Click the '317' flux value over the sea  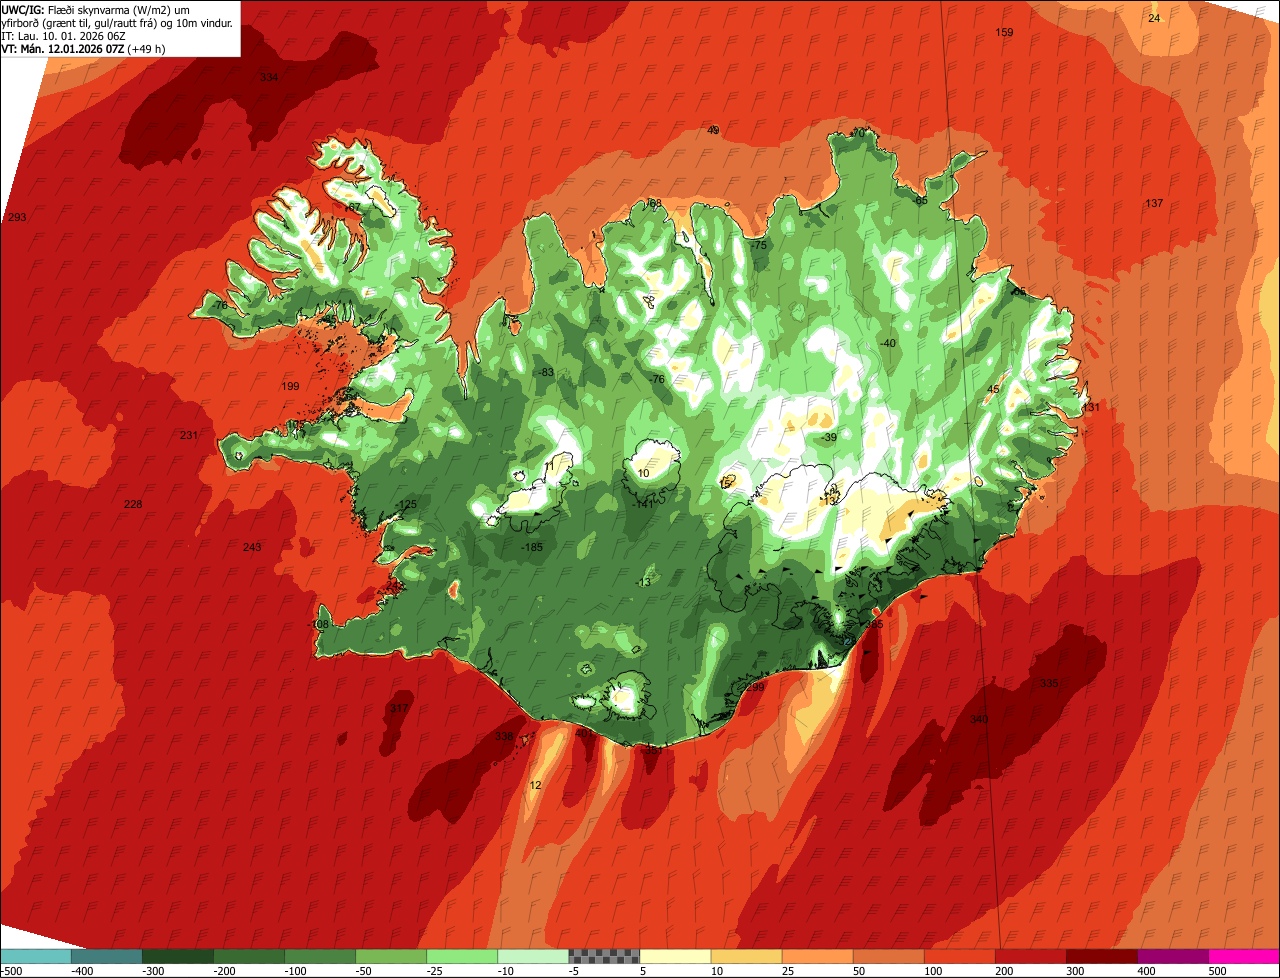(x=399, y=708)
